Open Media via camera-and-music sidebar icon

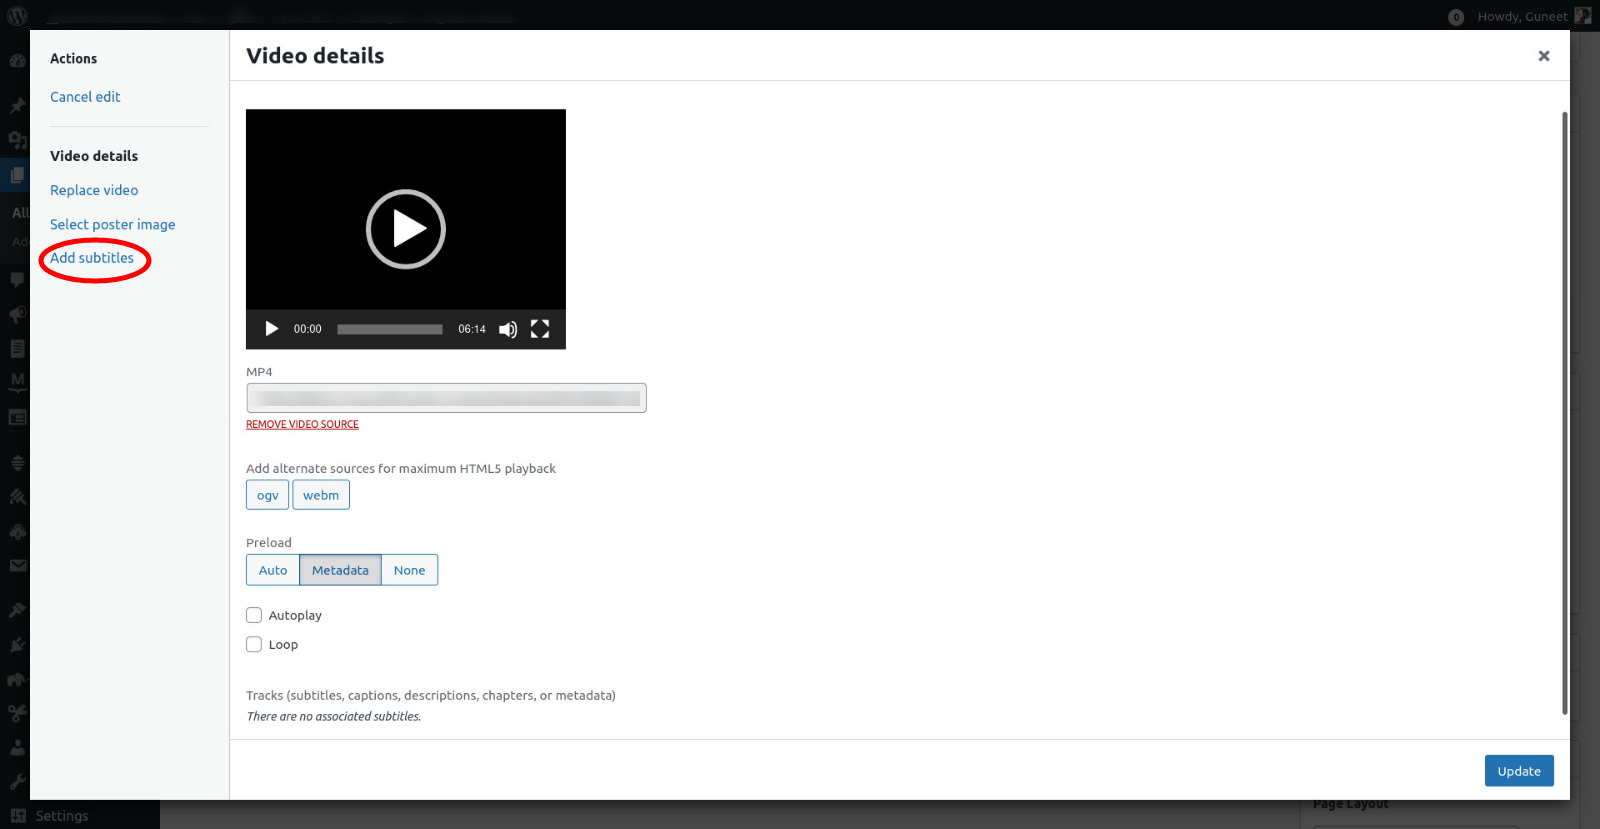click(x=17, y=140)
